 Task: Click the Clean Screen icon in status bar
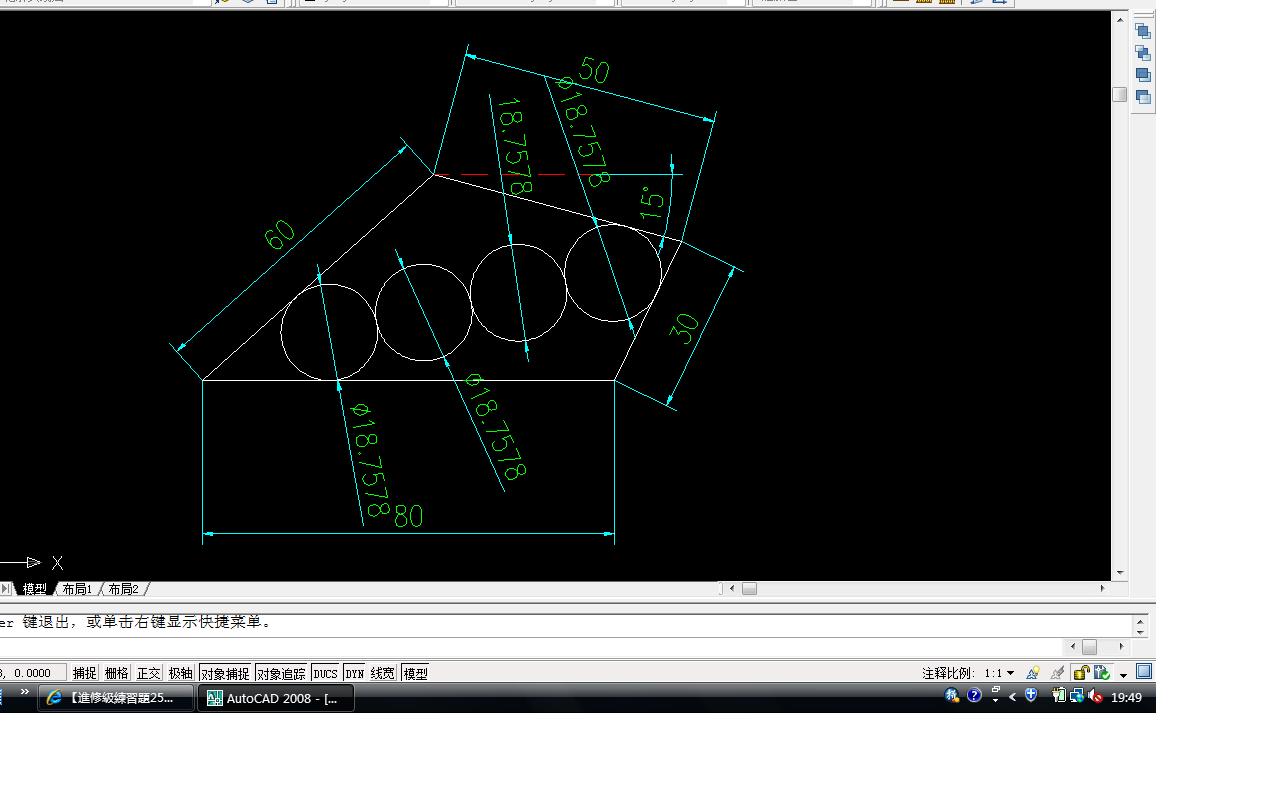tap(1144, 672)
